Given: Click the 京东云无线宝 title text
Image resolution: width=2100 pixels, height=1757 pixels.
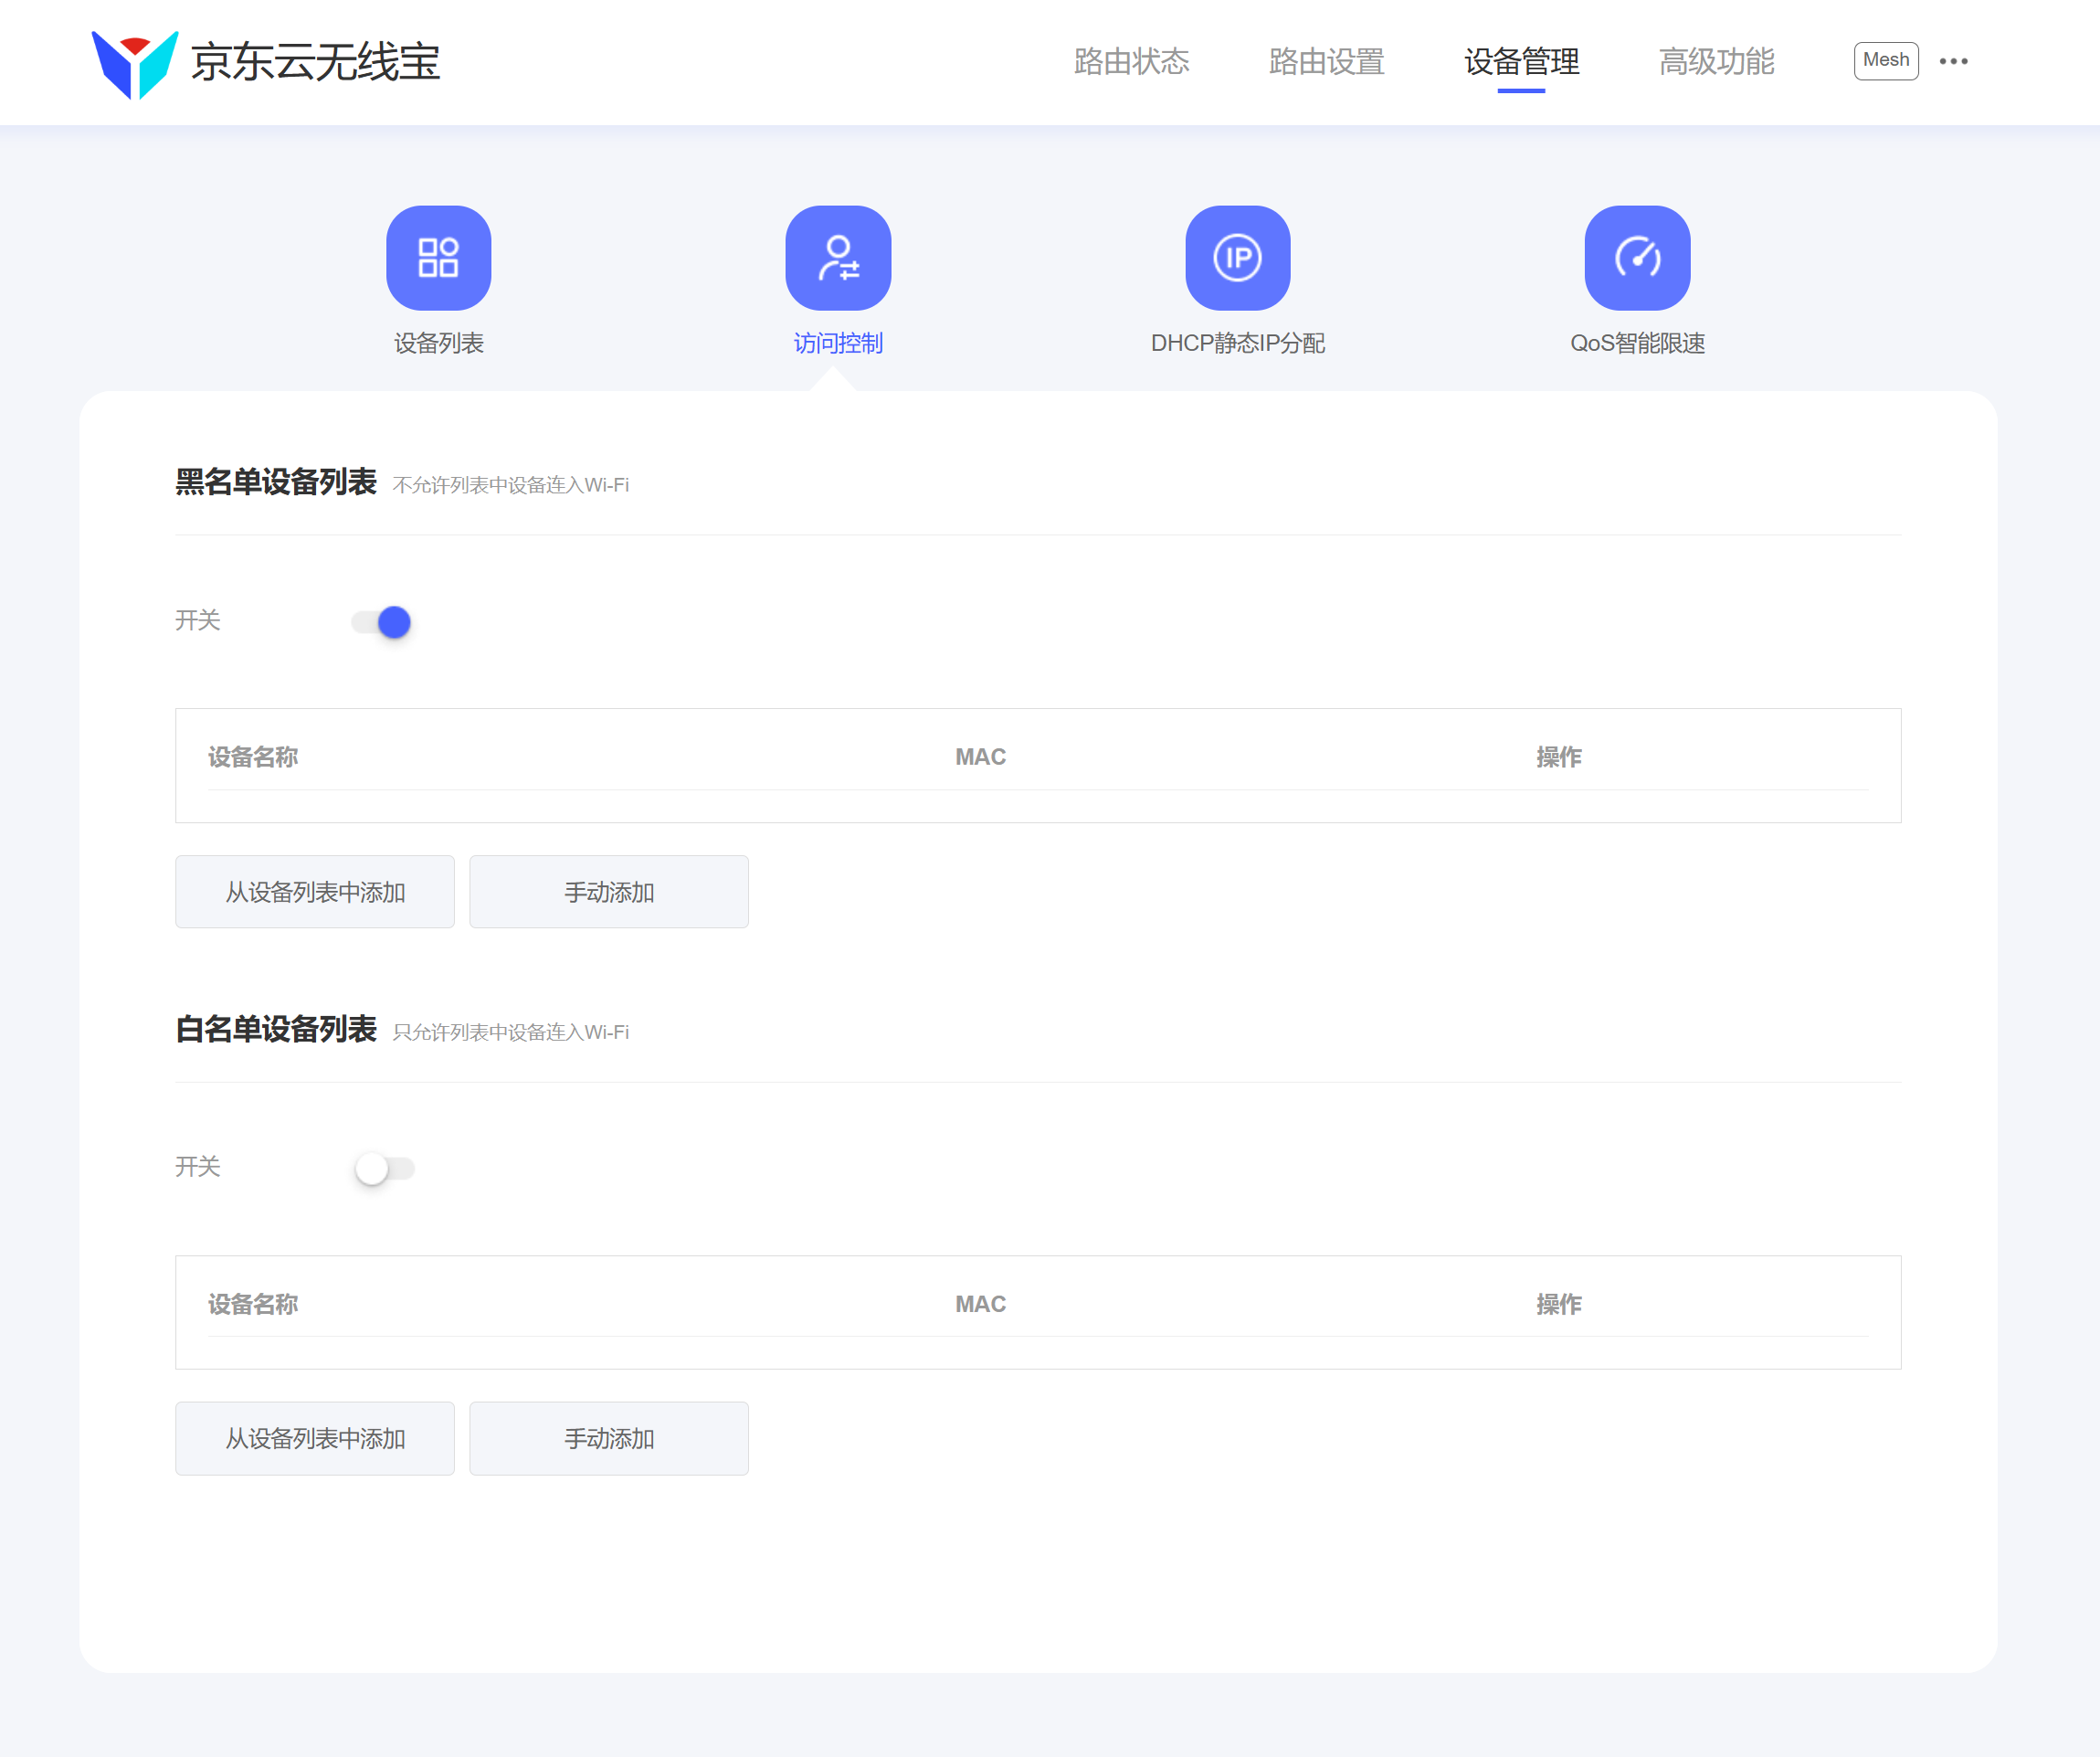Looking at the screenshot, I should [316, 62].
